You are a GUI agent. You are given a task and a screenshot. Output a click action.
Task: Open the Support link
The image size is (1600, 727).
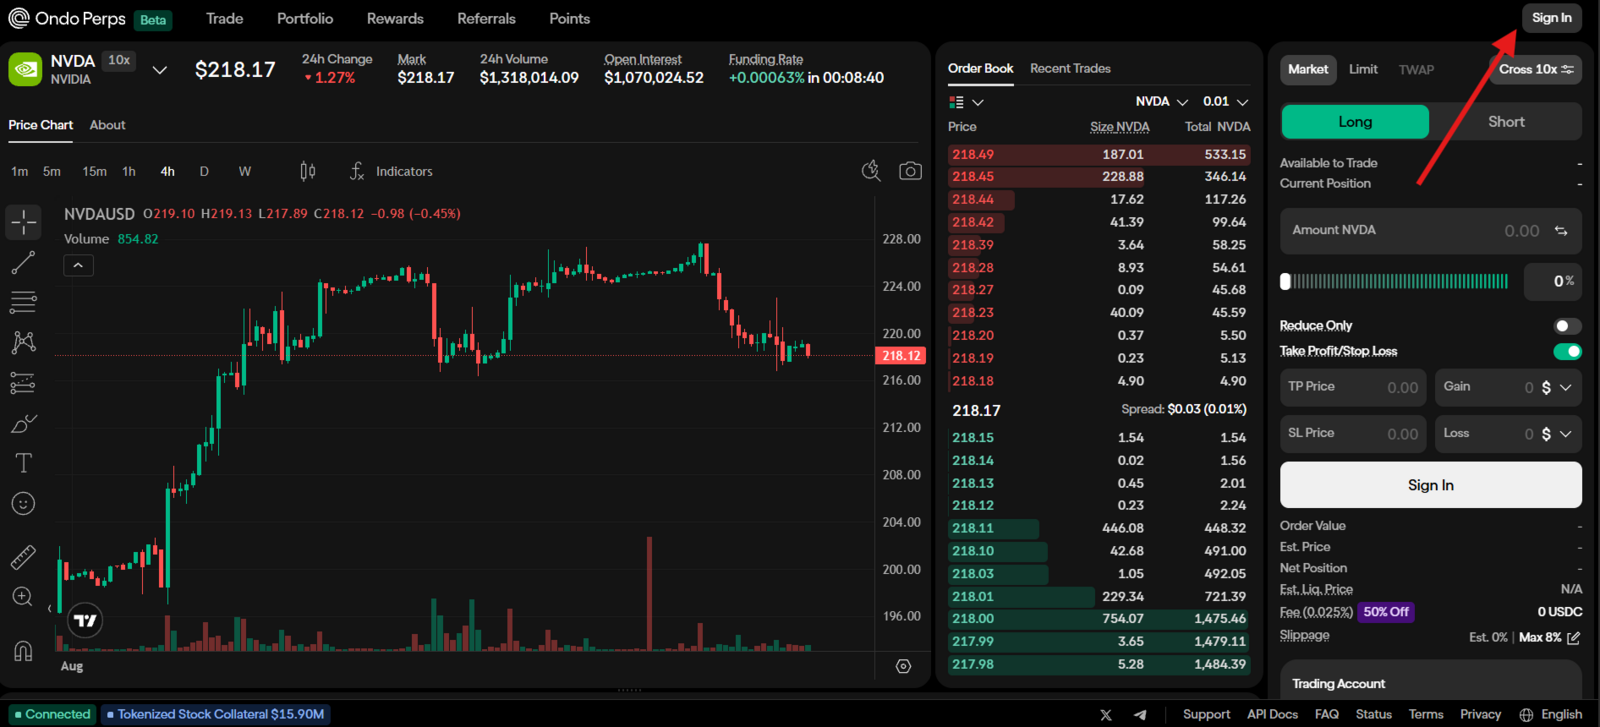[x=1206, y=715]
